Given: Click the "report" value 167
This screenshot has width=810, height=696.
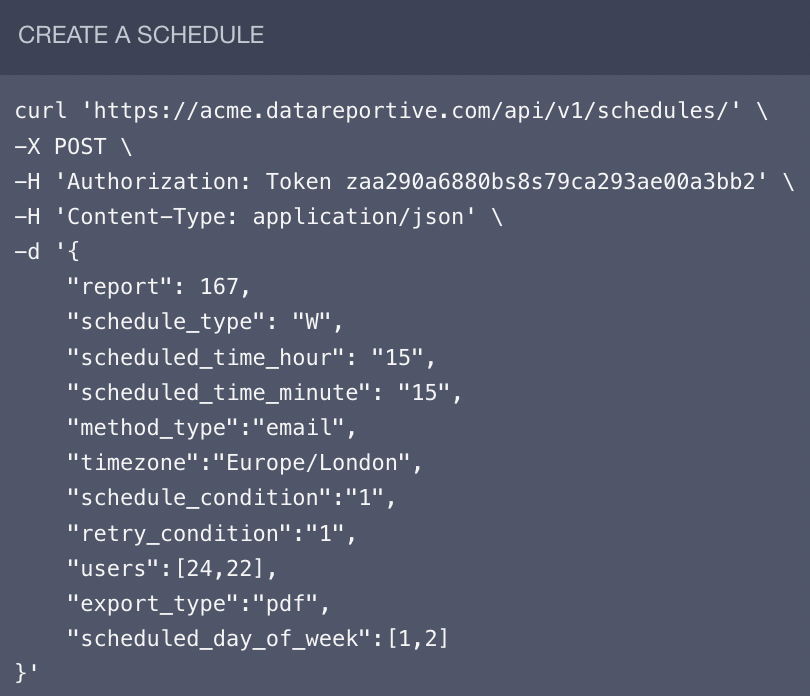Looking at the screenshot, I should click(219, 287).
